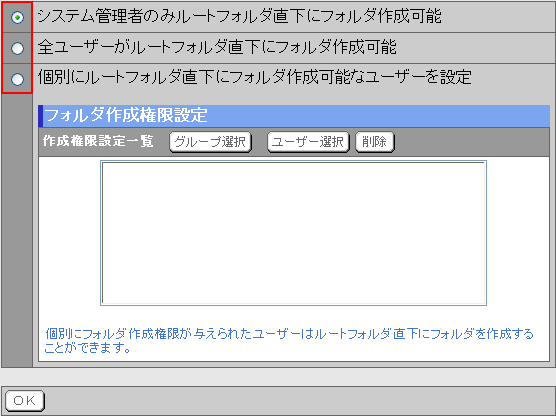Click the ことができます help text line

tap(88, 348)
